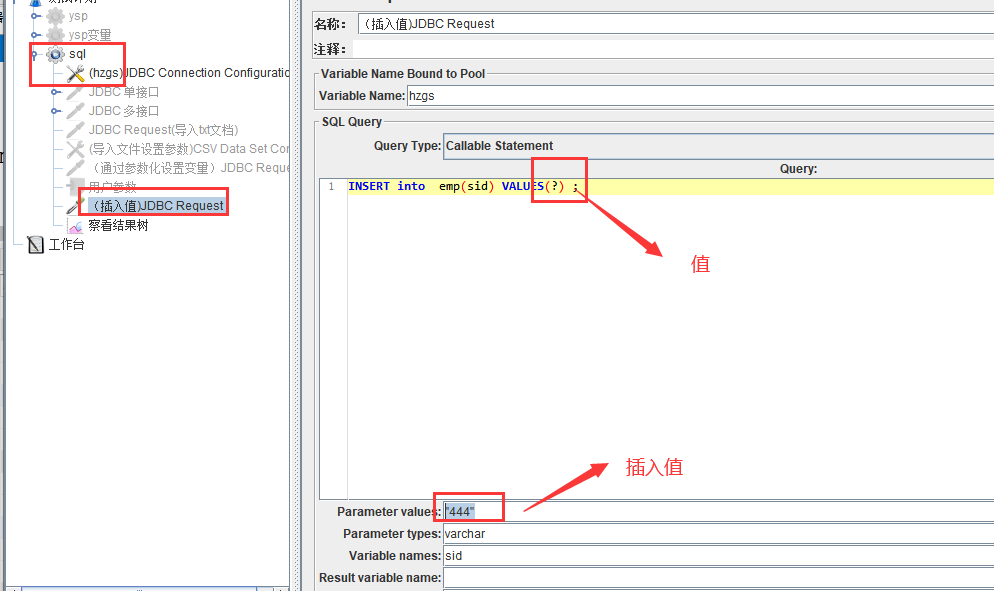994x591 pixels.
Task: Click the Parameter values field
Action: click(x=718, y=512)
